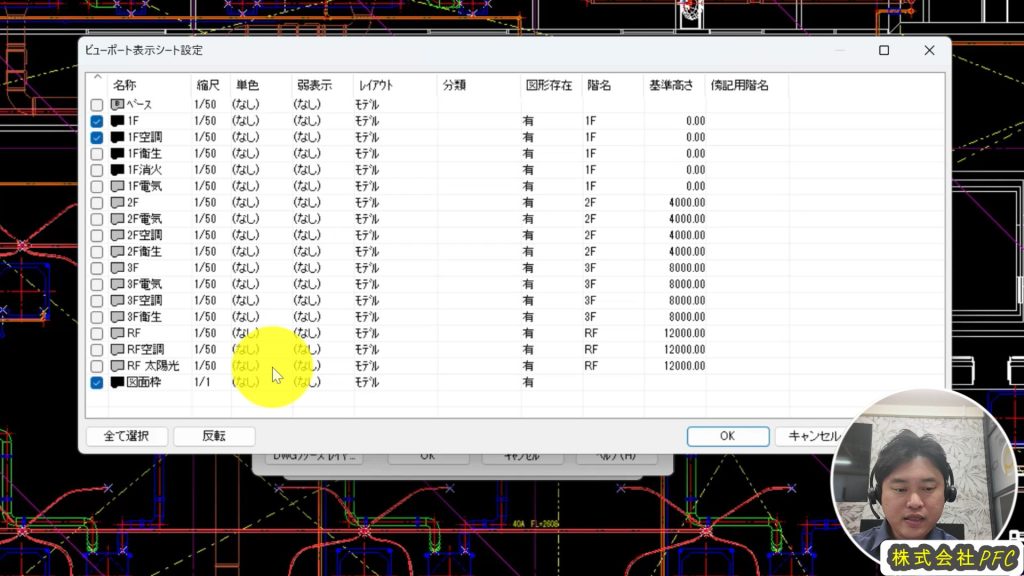The image size is (1024, 576).
Task: Click the gray sheet icon beside 2F
Action: click(x=117, y=203)
